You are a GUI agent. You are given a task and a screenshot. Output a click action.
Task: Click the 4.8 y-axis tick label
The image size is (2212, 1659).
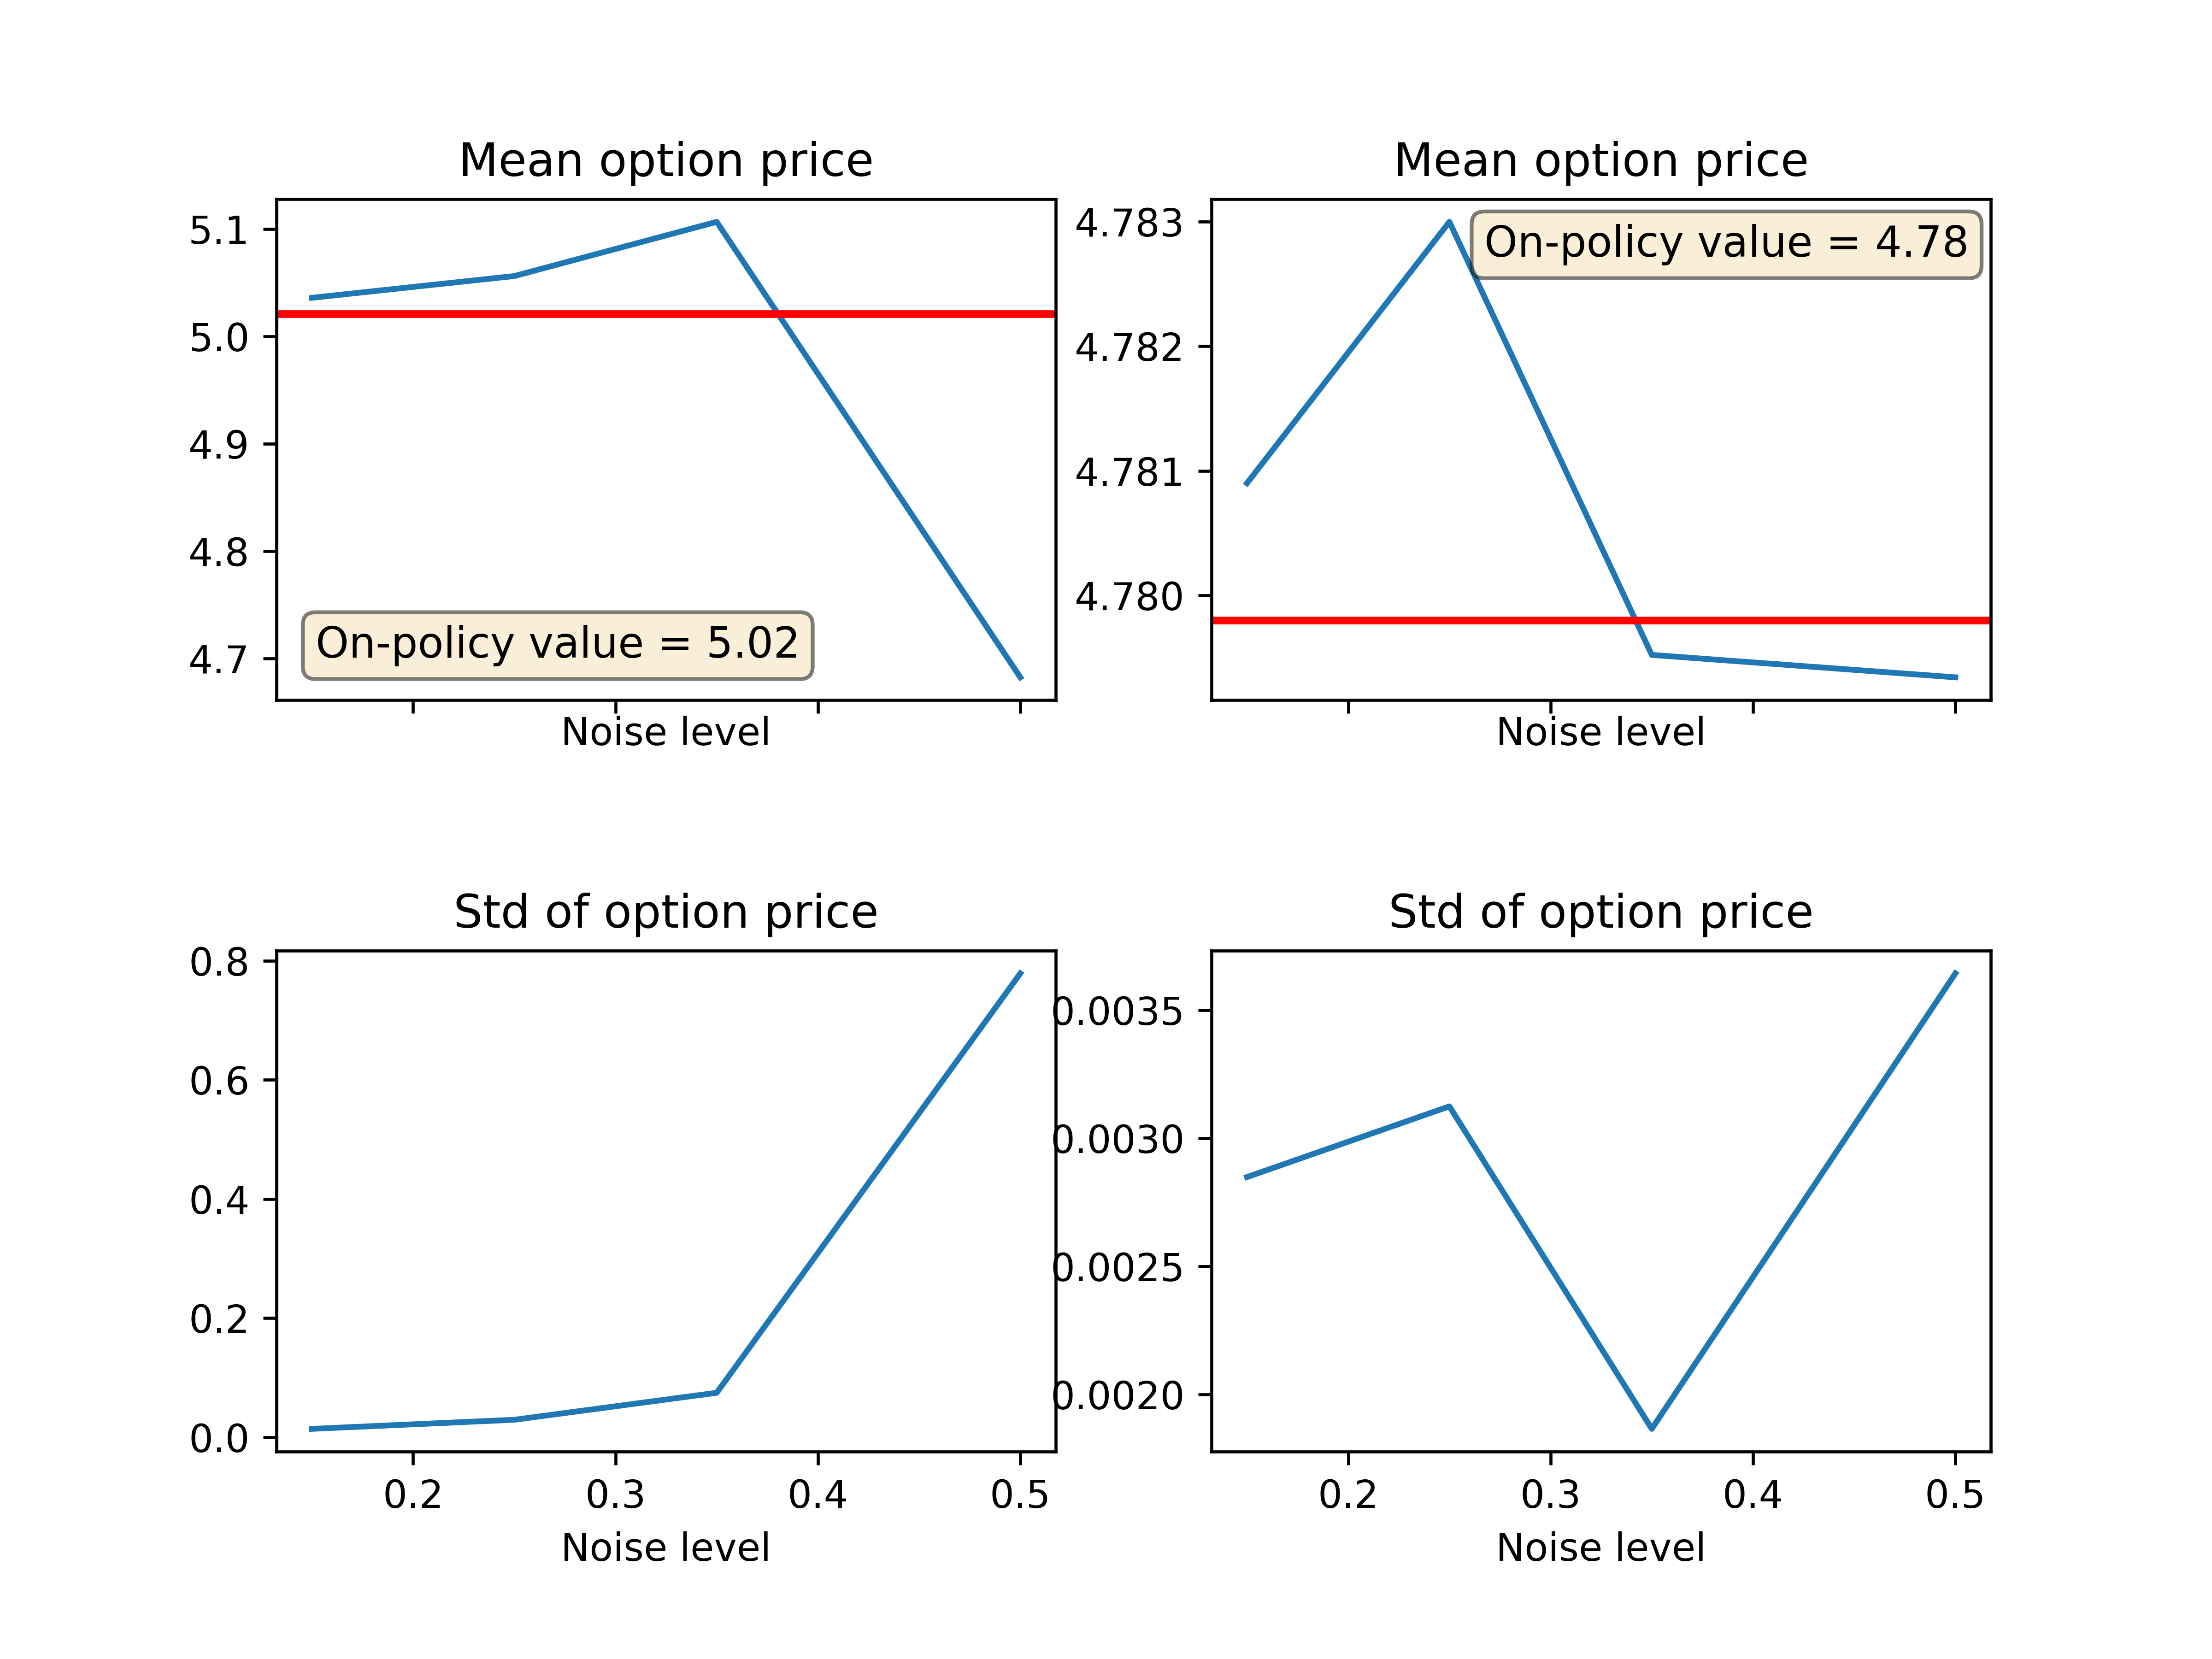218,552
